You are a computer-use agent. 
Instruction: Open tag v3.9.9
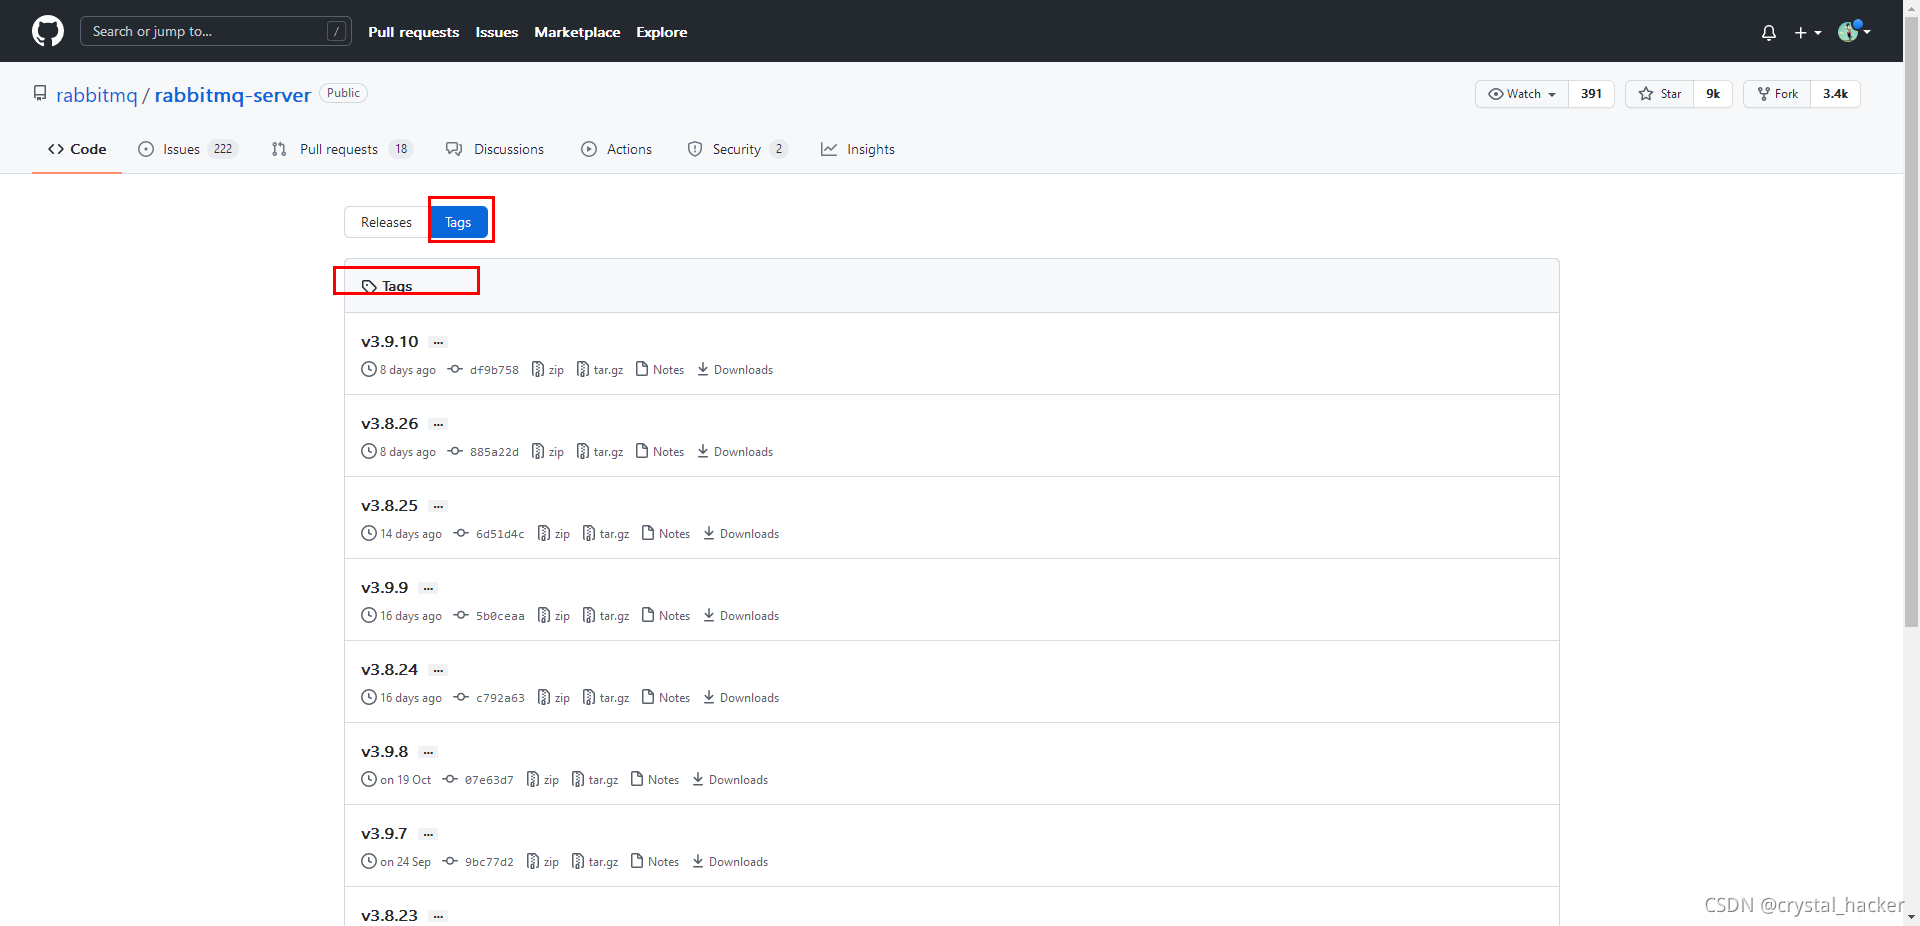pyautogui.click(x=385, y=588)
